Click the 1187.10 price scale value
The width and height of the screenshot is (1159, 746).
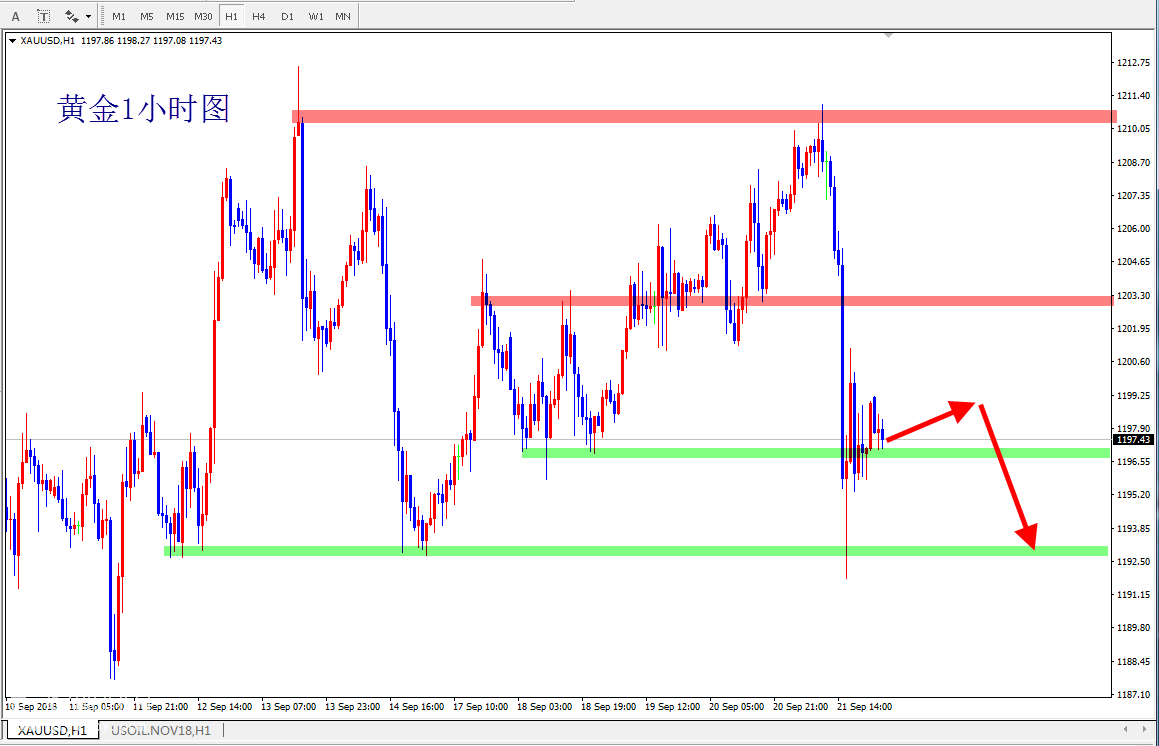pyautogui.click(x=1134, y=694)
